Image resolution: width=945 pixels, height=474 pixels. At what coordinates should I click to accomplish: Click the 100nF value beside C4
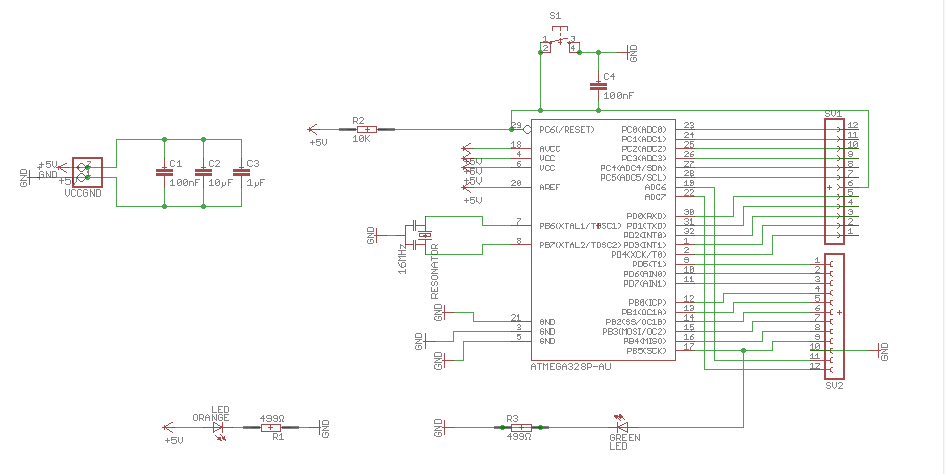(x=618, y=96)
